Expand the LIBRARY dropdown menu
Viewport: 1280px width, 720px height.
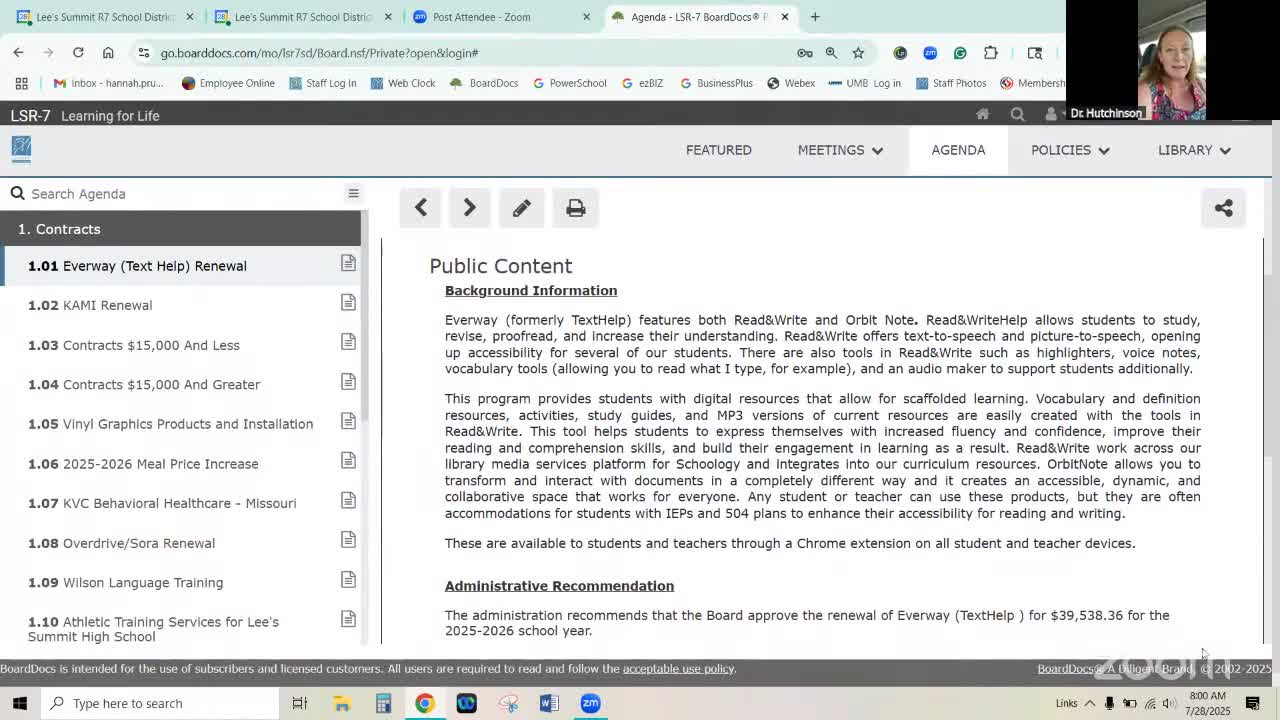click(x=1194, y=150)
